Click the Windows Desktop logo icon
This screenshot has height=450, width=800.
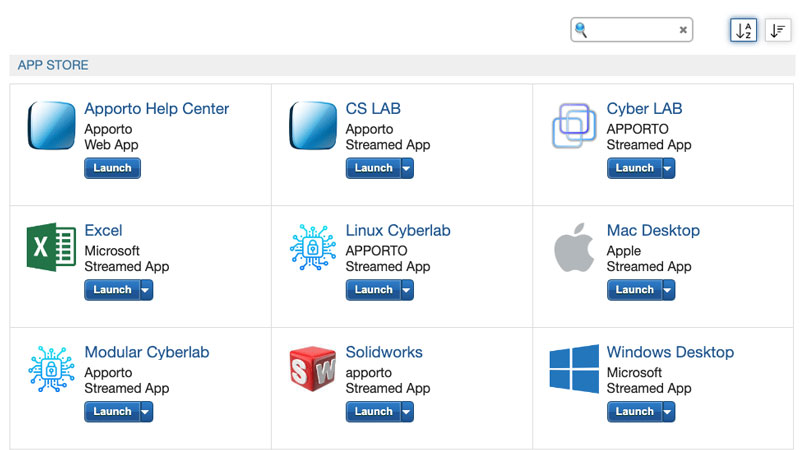point(574,369)
